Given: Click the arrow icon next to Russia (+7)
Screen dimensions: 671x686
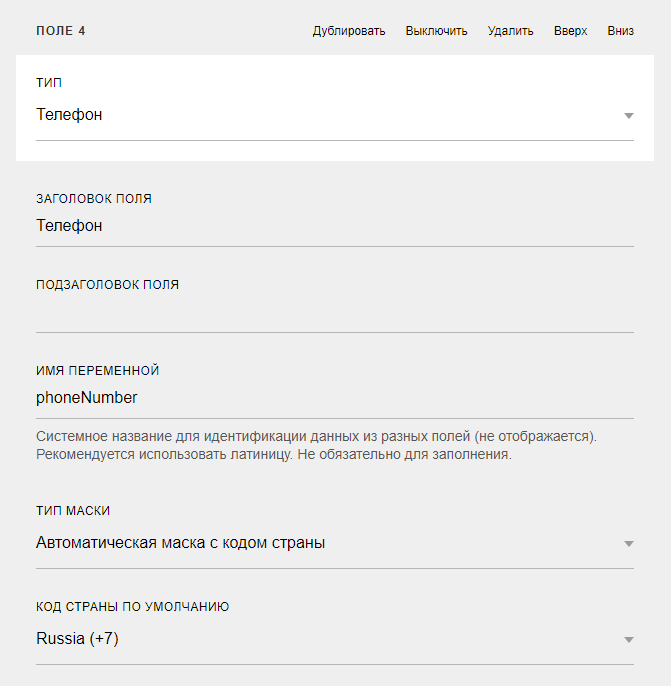Looking at the screenshot, I should (x=629, y=640).
